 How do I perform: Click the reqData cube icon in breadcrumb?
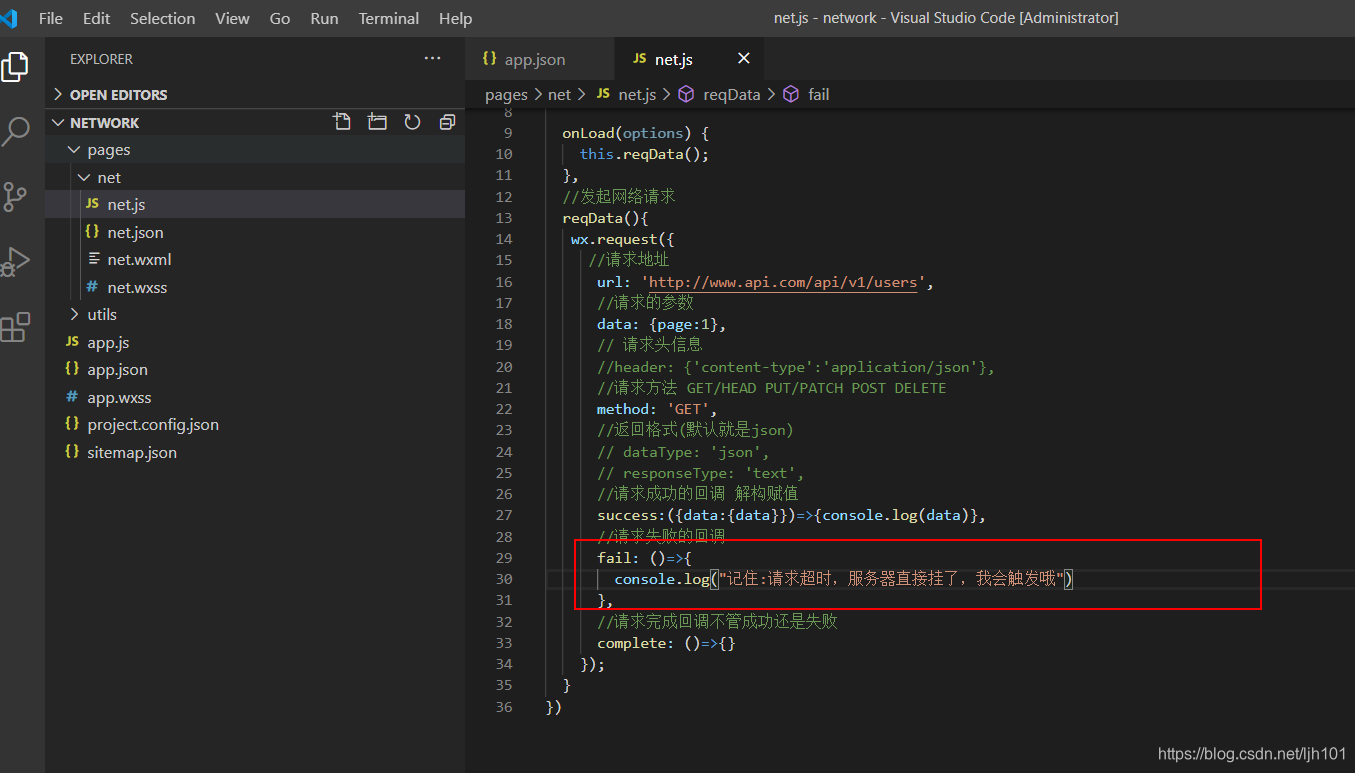tap(686, 94)
